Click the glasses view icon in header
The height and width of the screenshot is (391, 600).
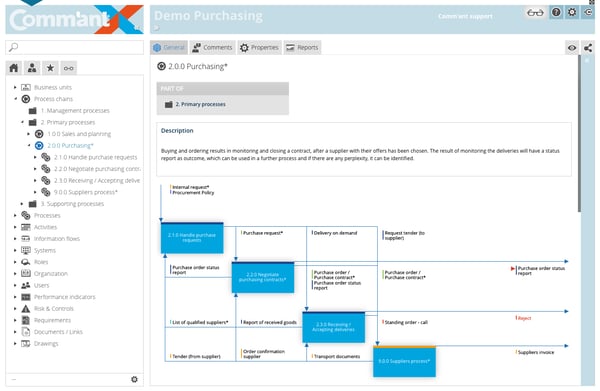pyautogui.click(x=535, y=13)
